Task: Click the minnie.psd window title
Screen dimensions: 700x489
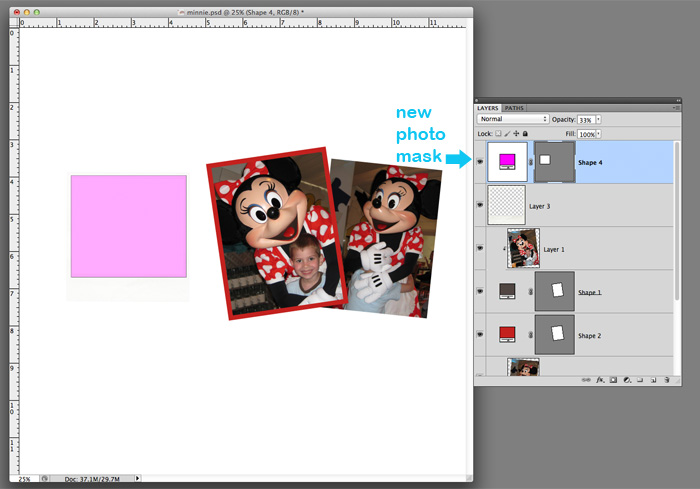Action: 245,13
